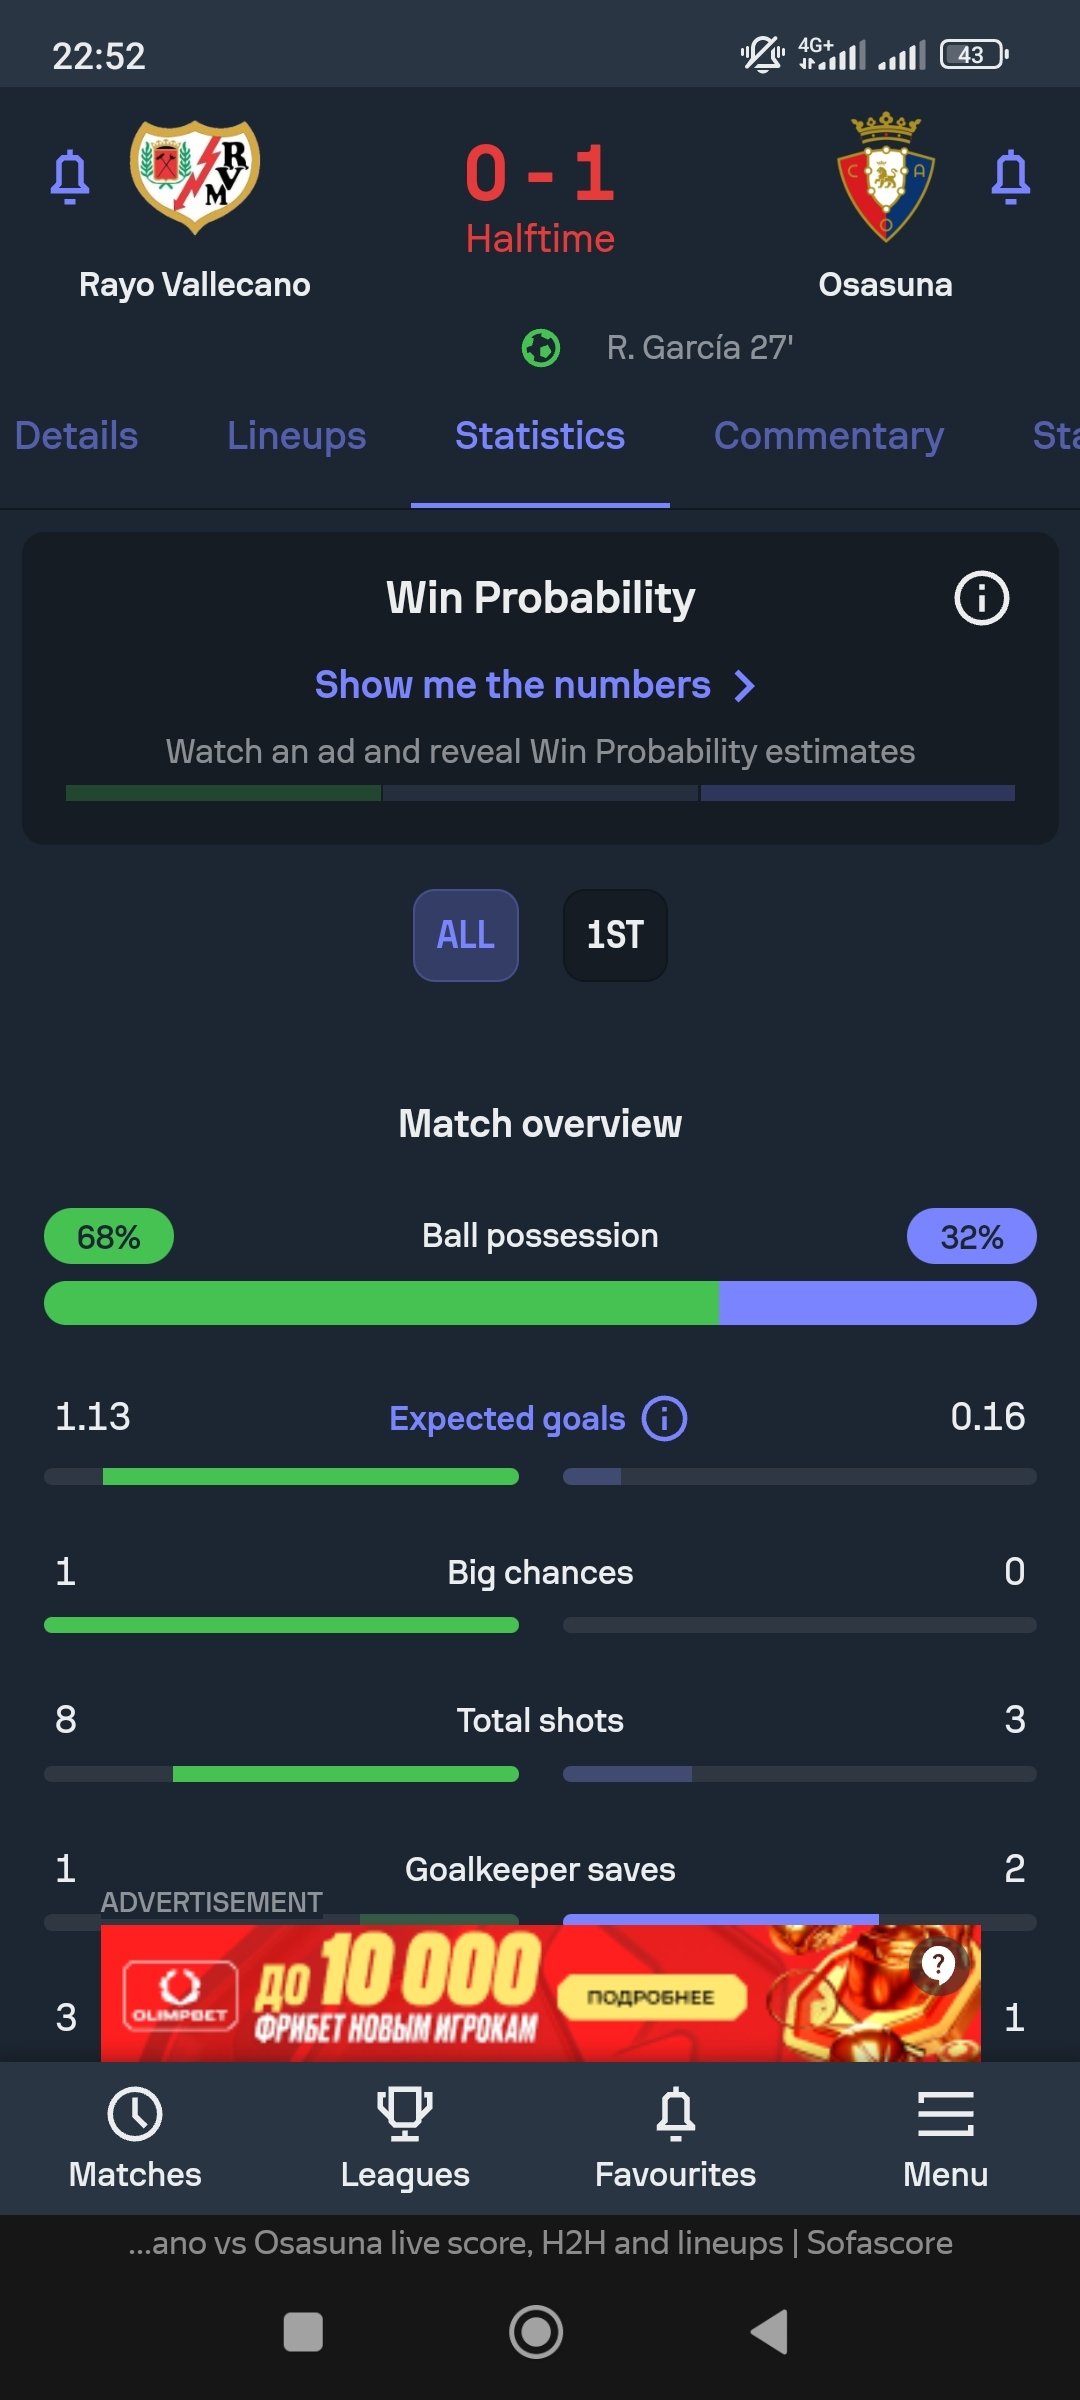Screen dimensions: 1080x2400
Task: Click the Expected goals link
Action: (506, 1418)
